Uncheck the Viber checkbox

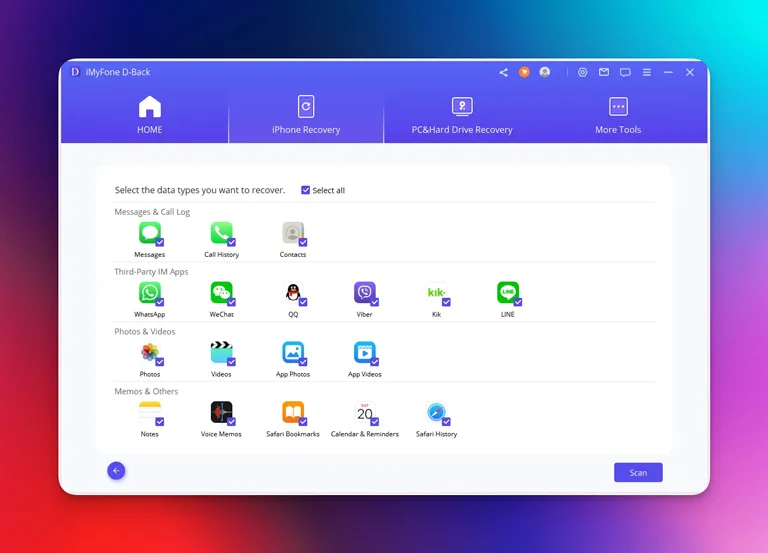coord(374,302)
